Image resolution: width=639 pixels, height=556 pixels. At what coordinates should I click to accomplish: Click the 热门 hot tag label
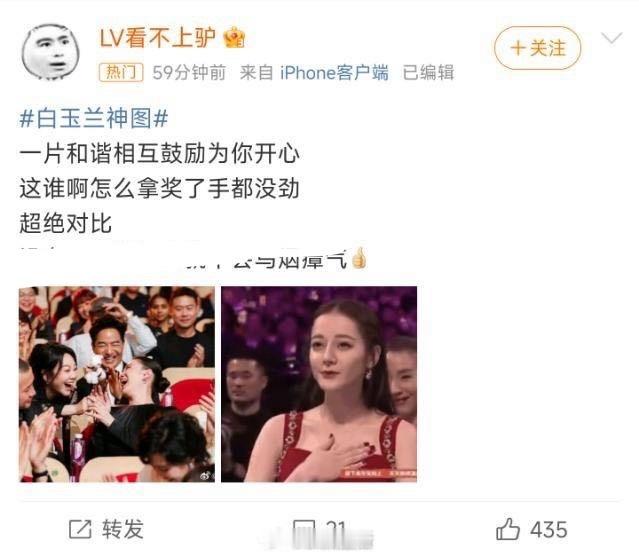121,73
